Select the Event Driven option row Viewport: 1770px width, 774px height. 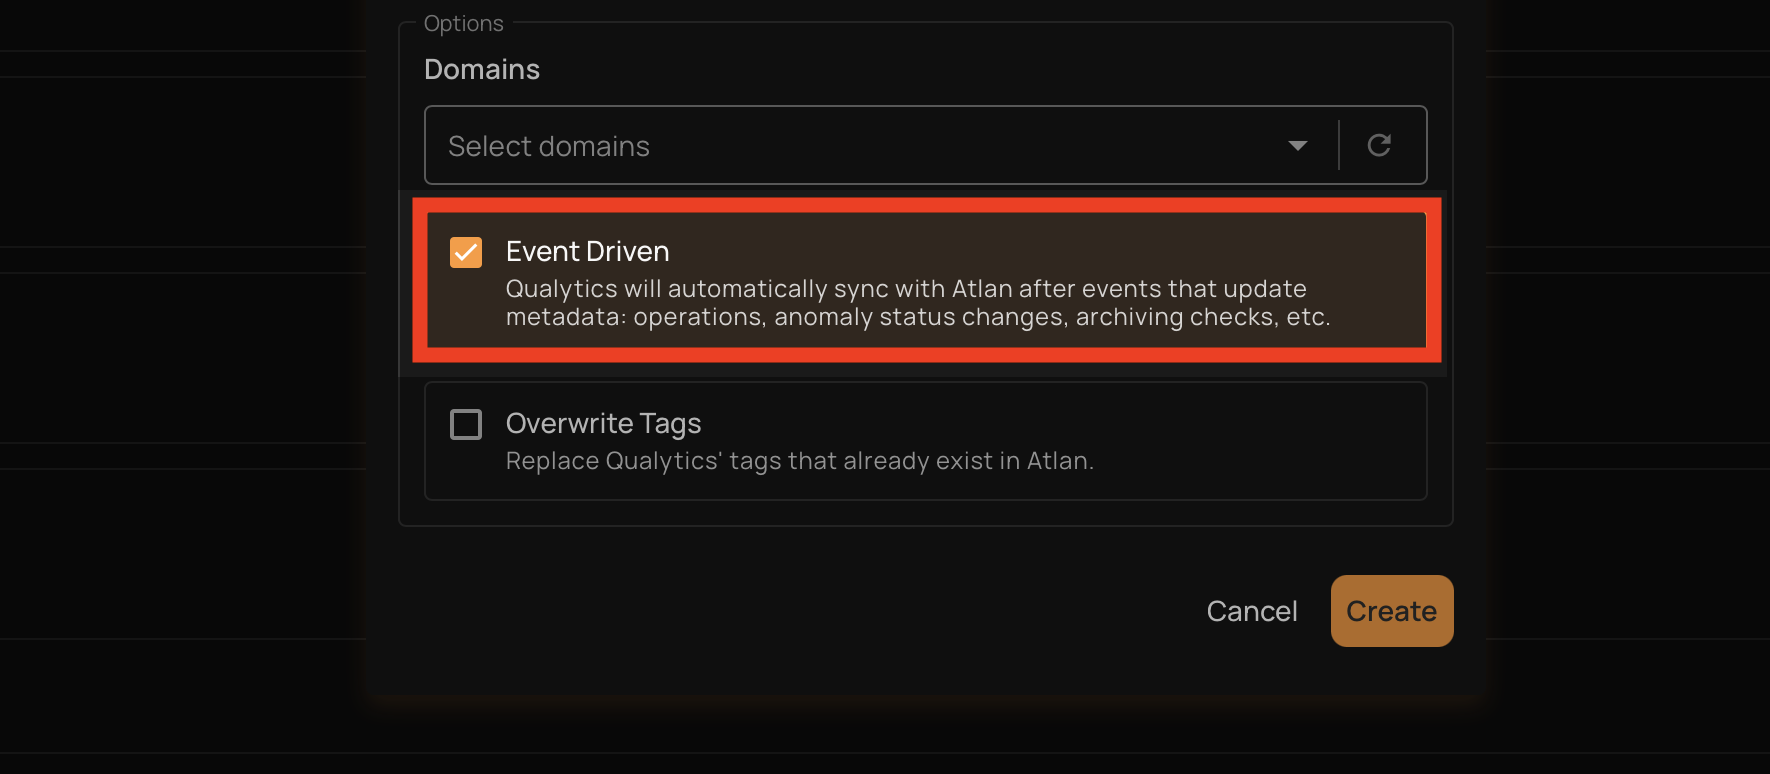coord(920,280)
